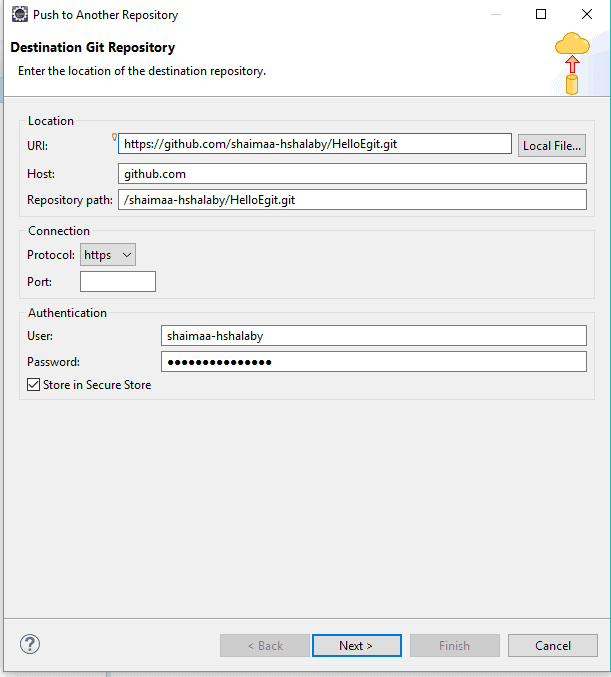Click into the URI text field
611x677 pixels.
315,144
